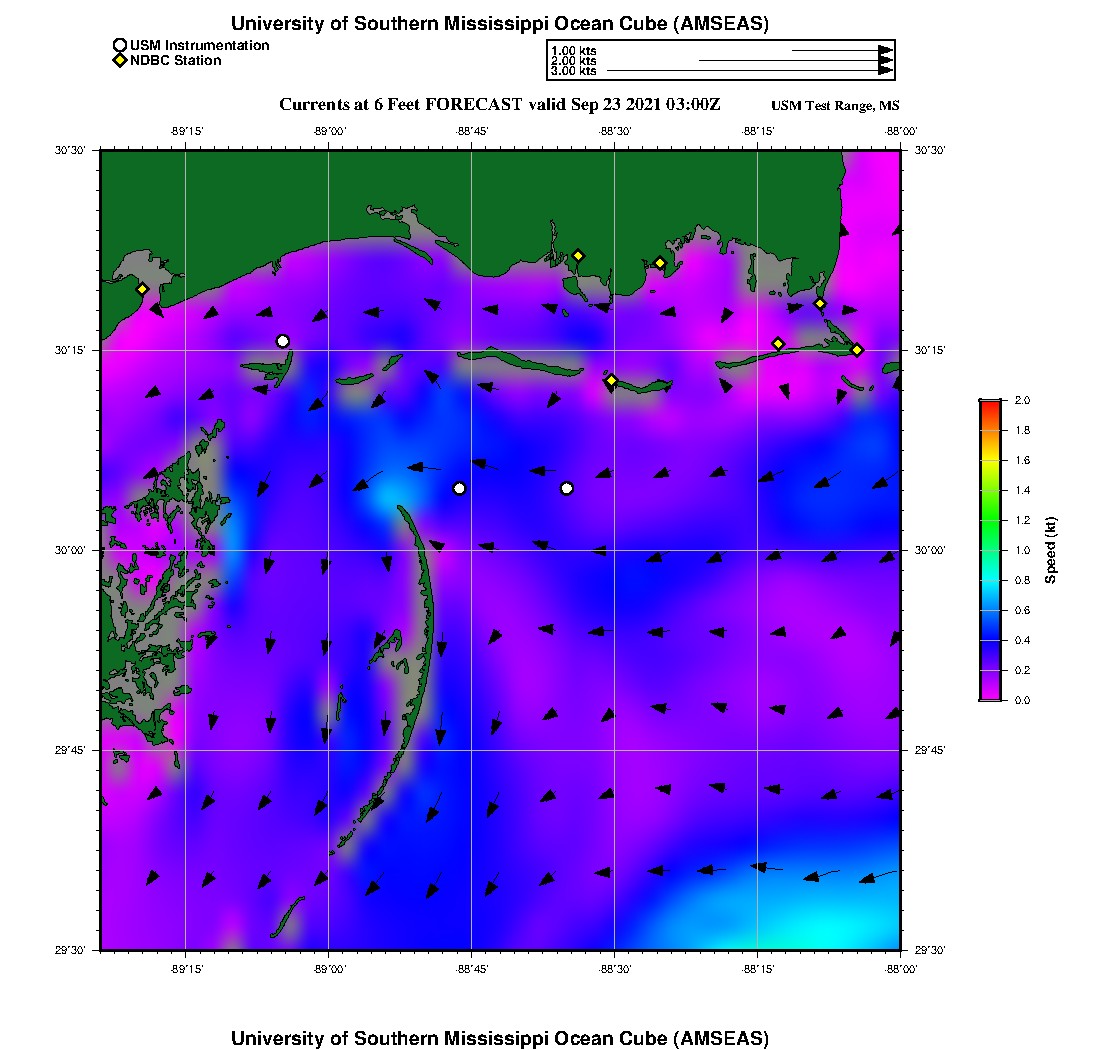
Task: Click the red top of the speed color bar
Action: [990, 403]
